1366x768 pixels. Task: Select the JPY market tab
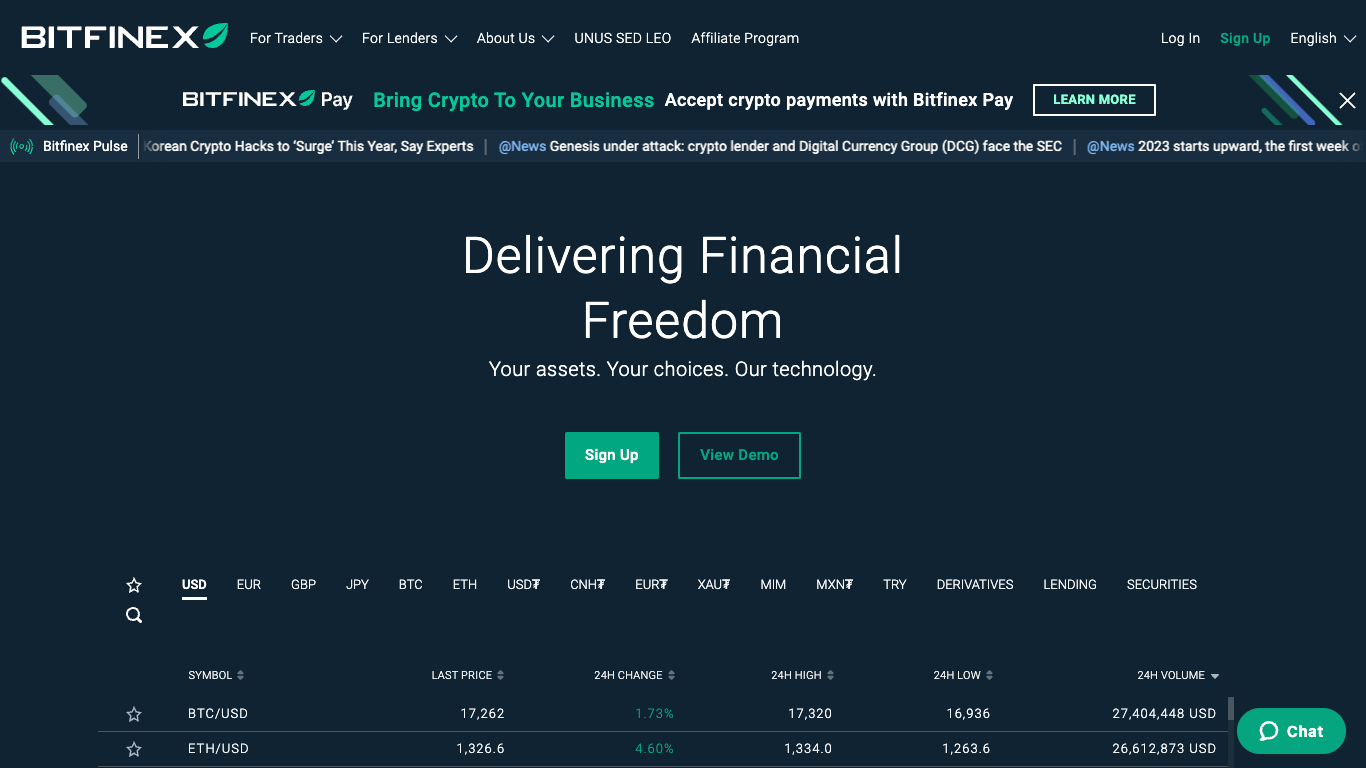tap(358, 585)
